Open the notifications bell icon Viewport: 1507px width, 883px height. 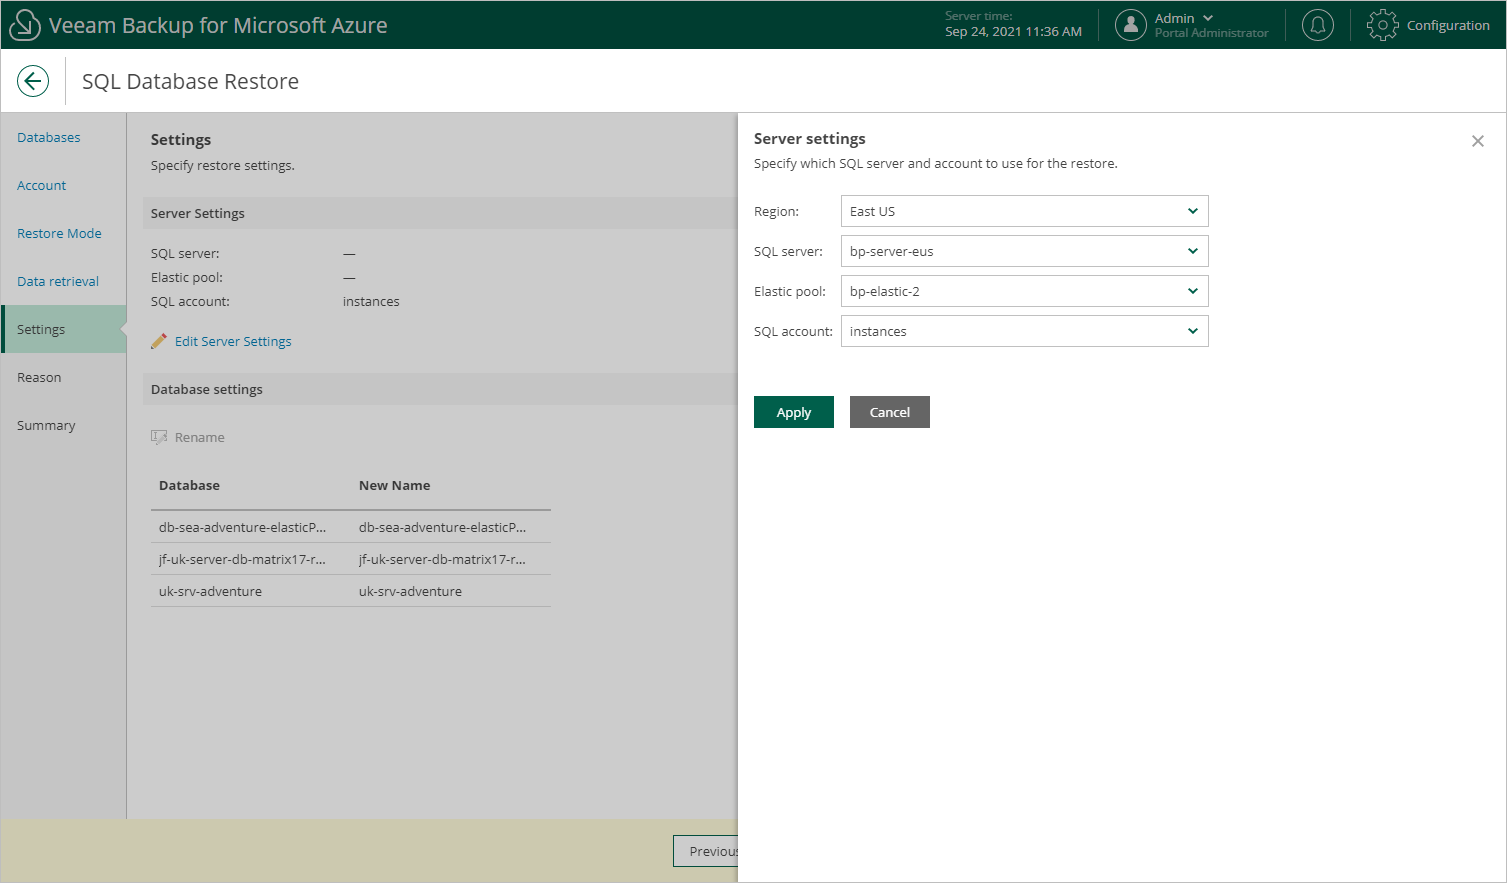click(x=1318, y=25)
